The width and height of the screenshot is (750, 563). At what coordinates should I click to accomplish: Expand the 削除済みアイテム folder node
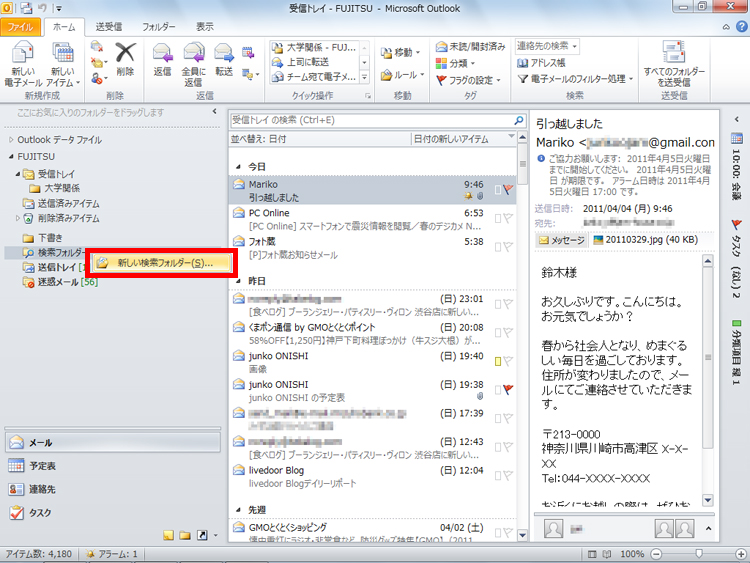pos(18,218)
